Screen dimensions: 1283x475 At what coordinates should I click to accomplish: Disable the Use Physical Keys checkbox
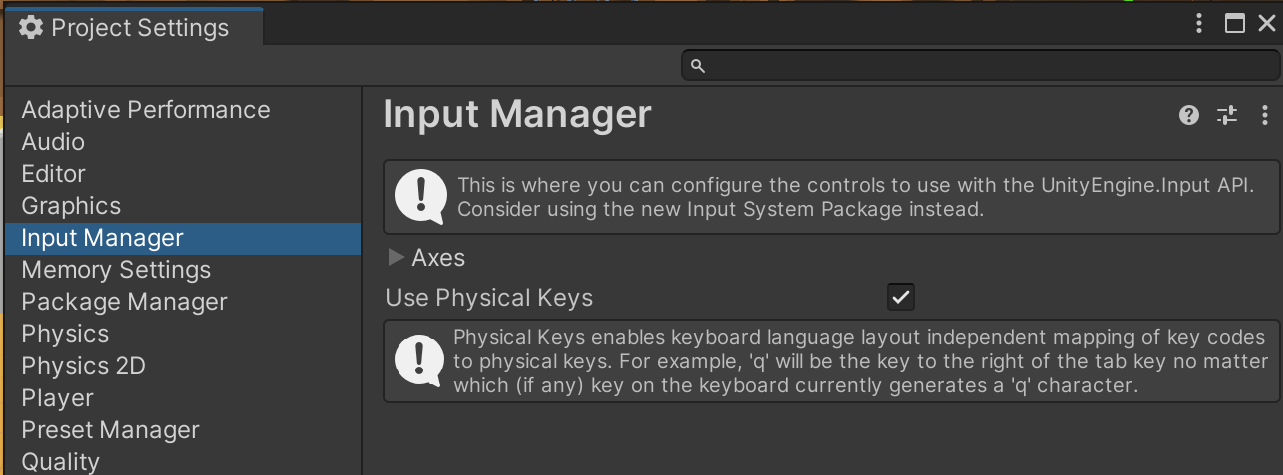[901, 297]
